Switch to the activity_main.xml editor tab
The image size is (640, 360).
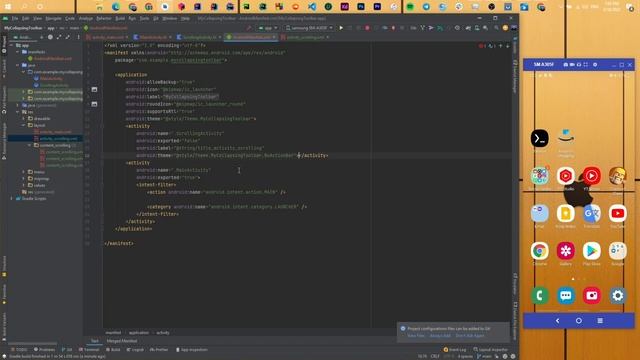click(107, 37)
